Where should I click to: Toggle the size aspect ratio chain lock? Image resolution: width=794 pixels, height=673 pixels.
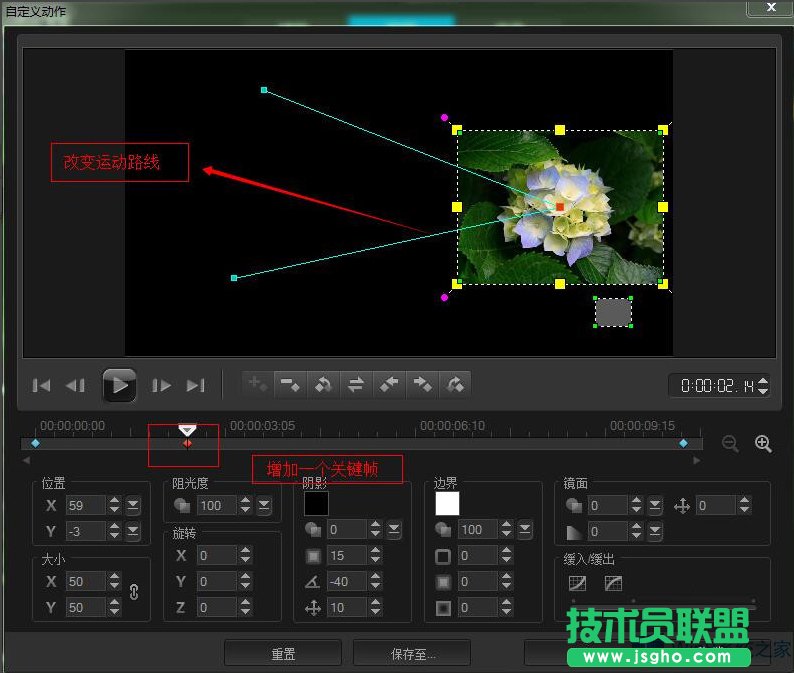pyautogui.click(x=134, y=592)
